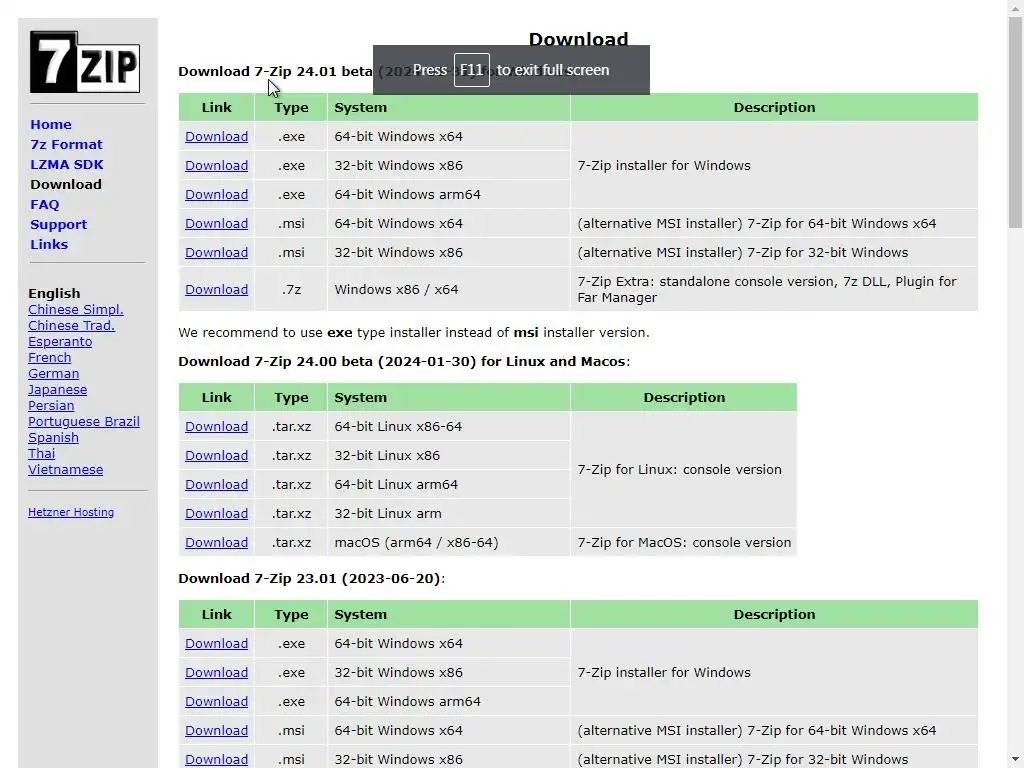Screen dimensions: 1024x768
Task: Click the scrollbar down arrow
Action: pos(1016,761)
